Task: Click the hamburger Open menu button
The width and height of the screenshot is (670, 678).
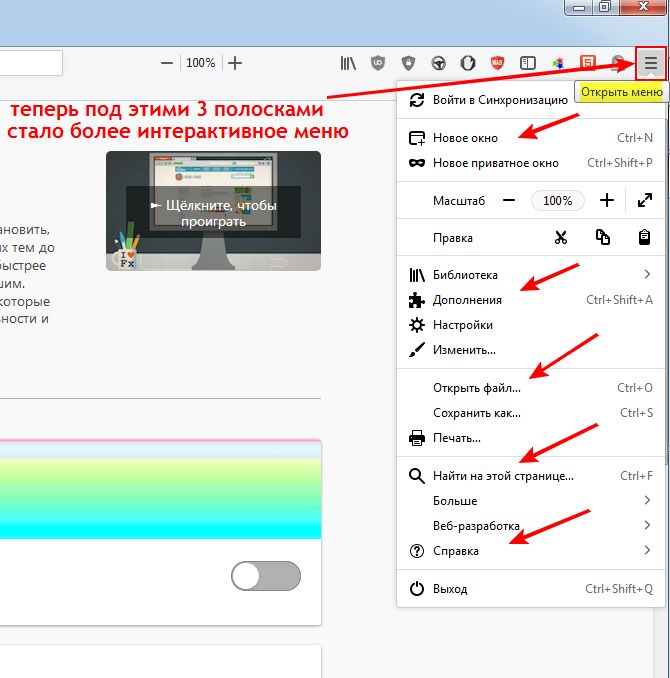Action: pos(650,63)
